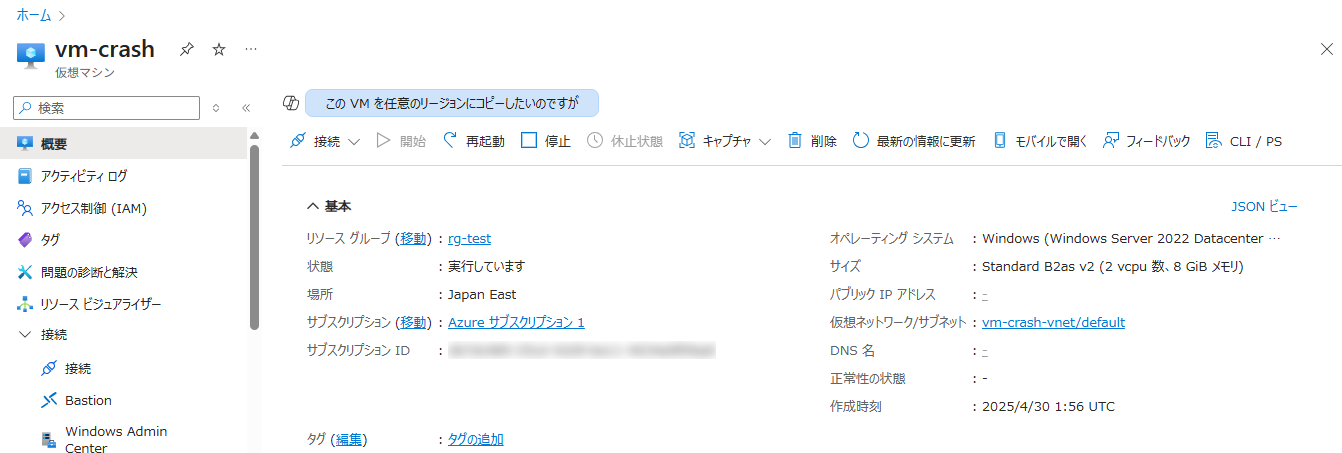Click the 停止 stop button

[x=546, y=141]
